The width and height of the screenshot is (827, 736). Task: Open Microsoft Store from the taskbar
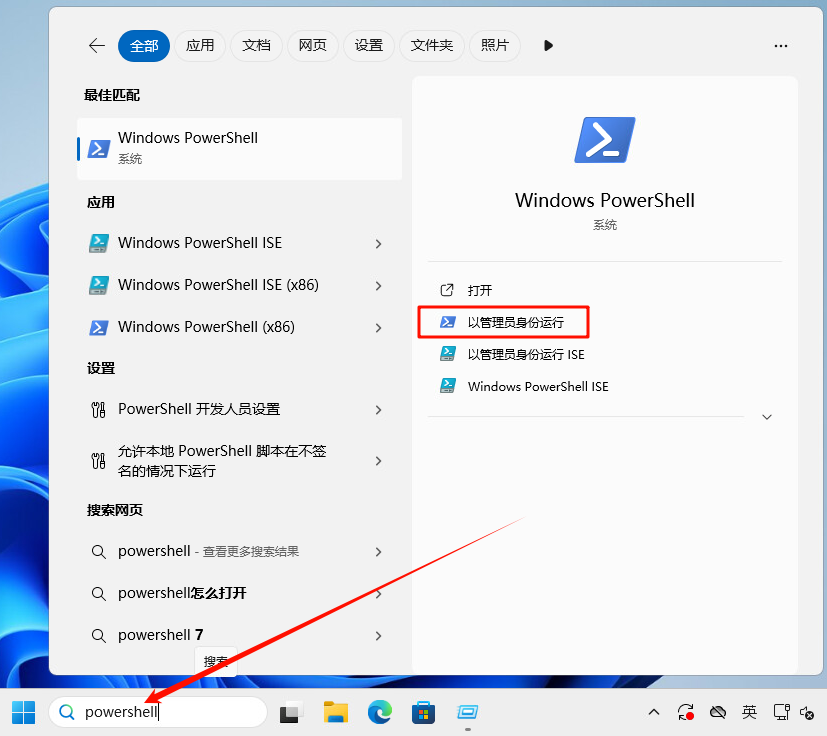click(x=424, y=712)
